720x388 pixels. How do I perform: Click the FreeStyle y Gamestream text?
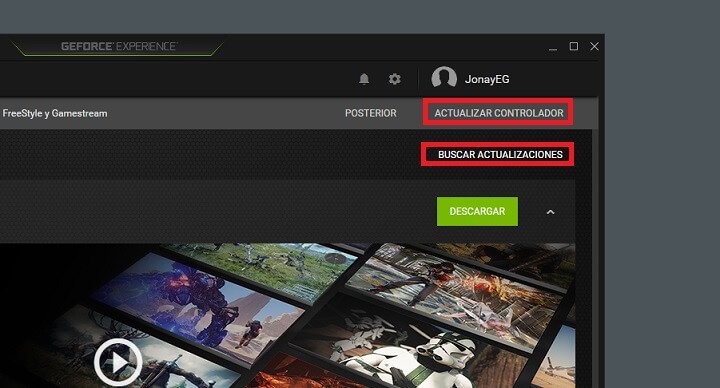[x=55, y=113]
